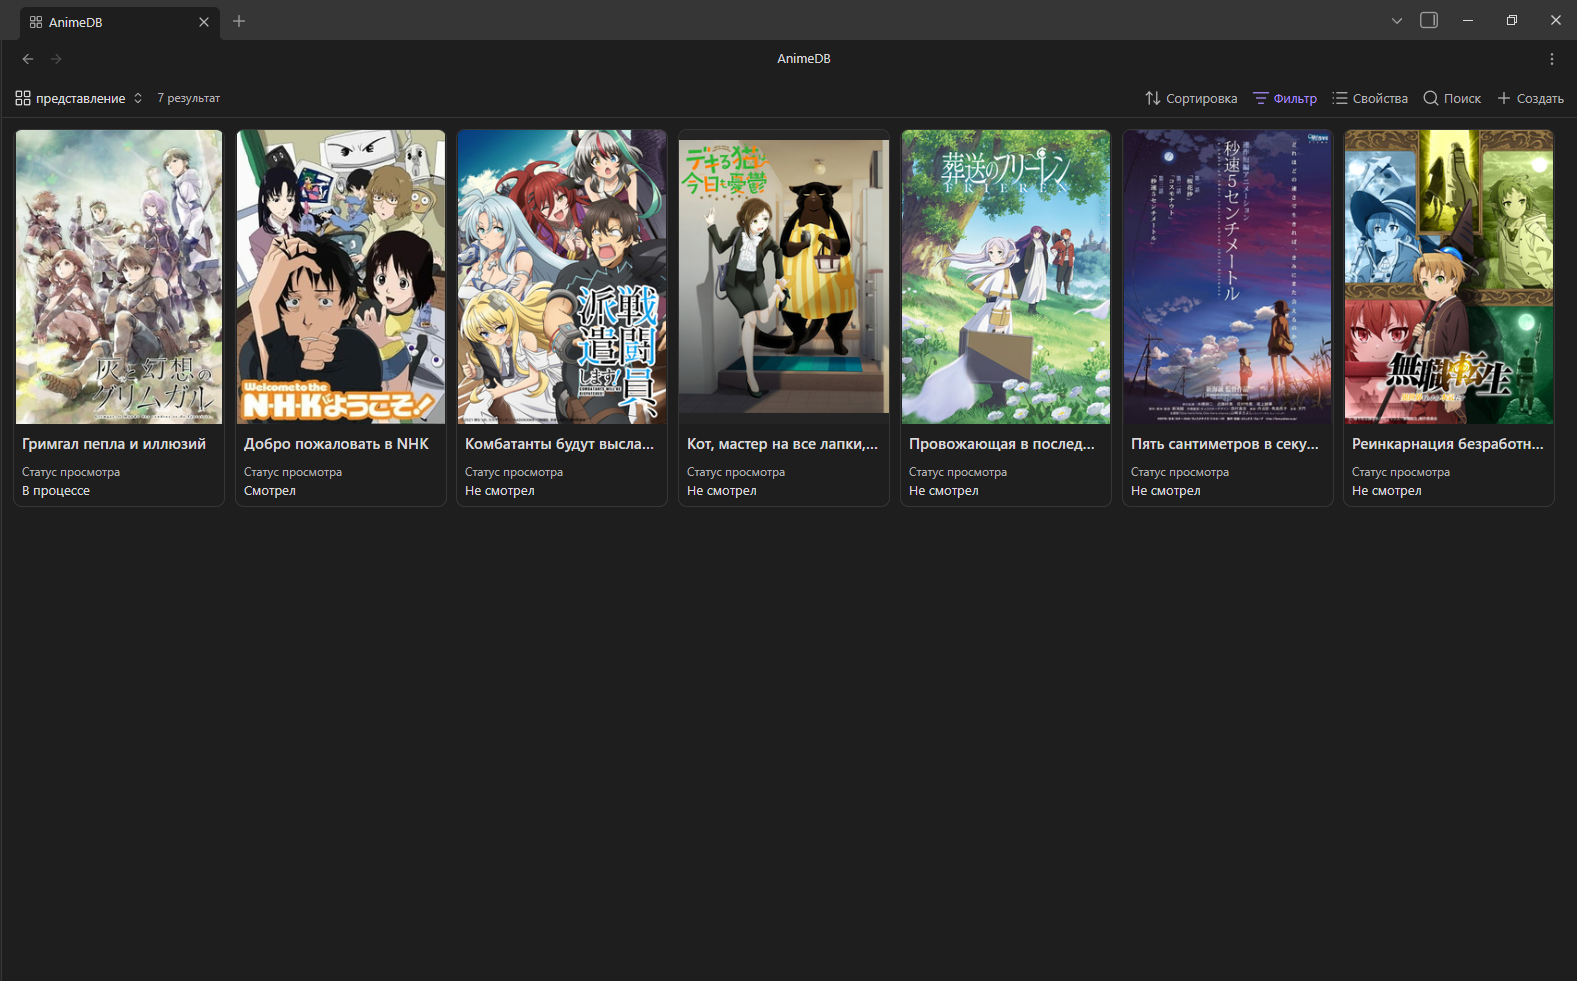Click the title Реинкарнация безработн...
Image resolution: width=1577 pixels, height=981 pixels.
click(x=1448, y=444)
